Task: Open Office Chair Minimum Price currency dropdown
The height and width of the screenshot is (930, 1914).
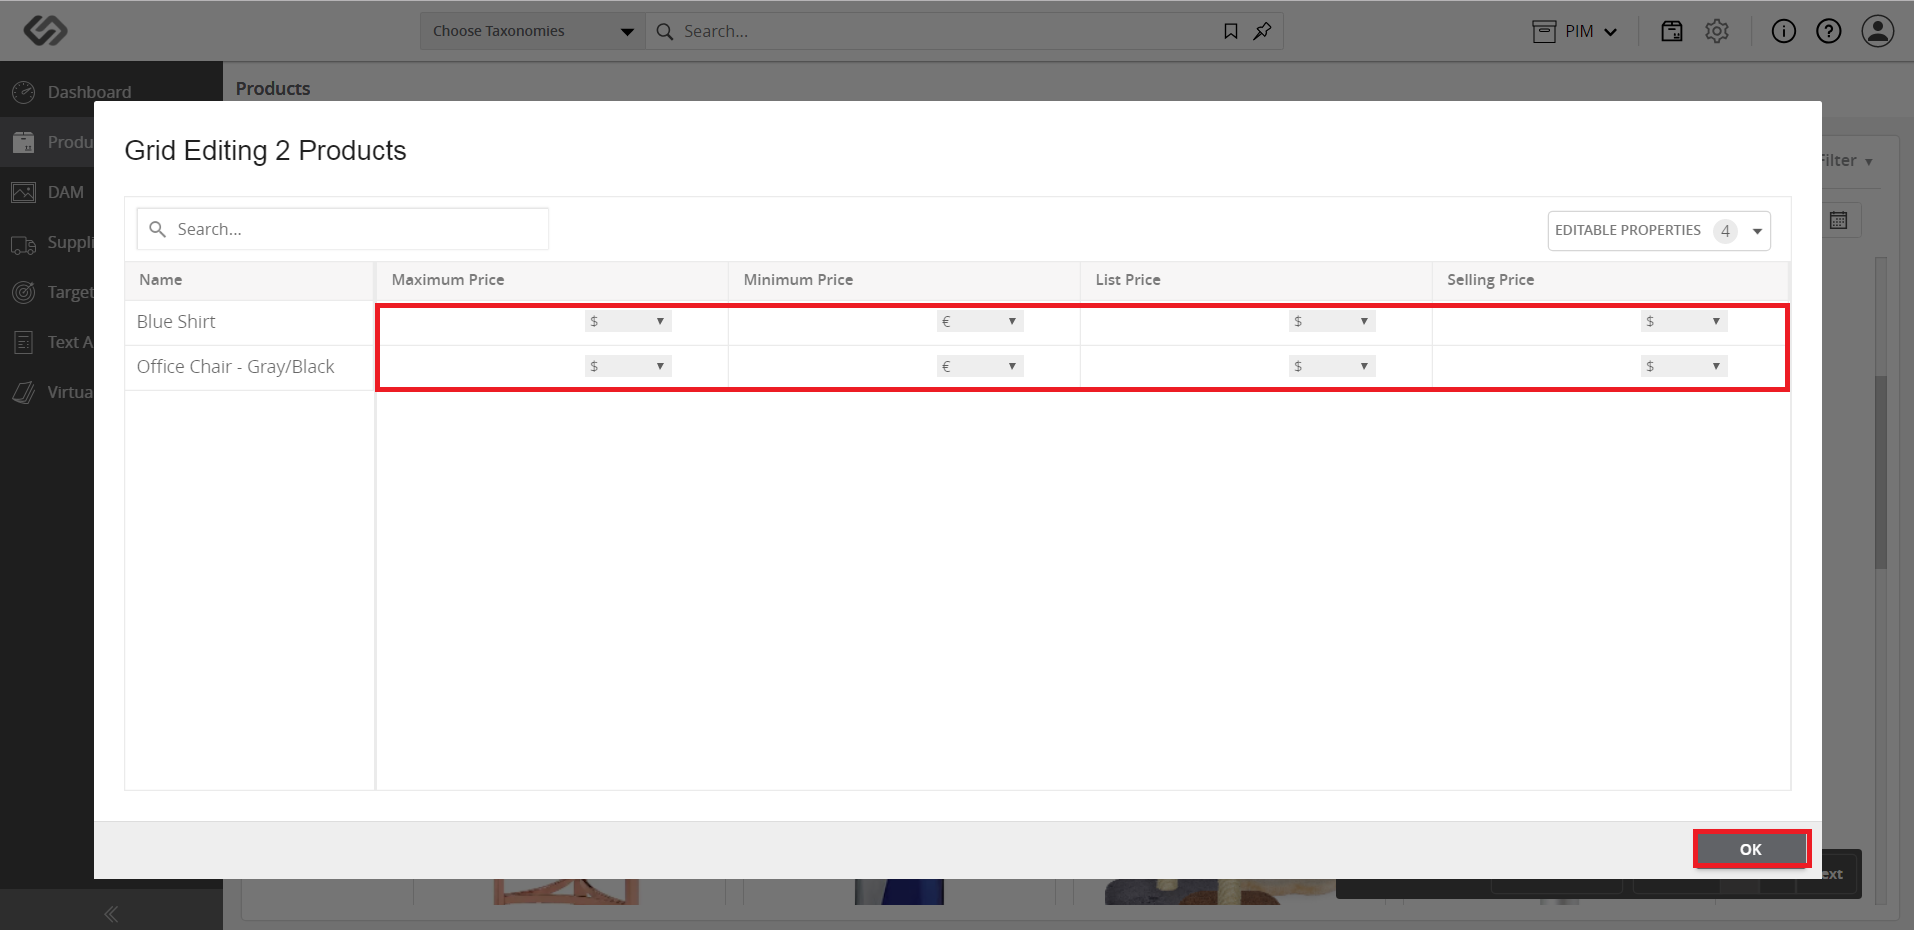Action: (x=979, y=366)
